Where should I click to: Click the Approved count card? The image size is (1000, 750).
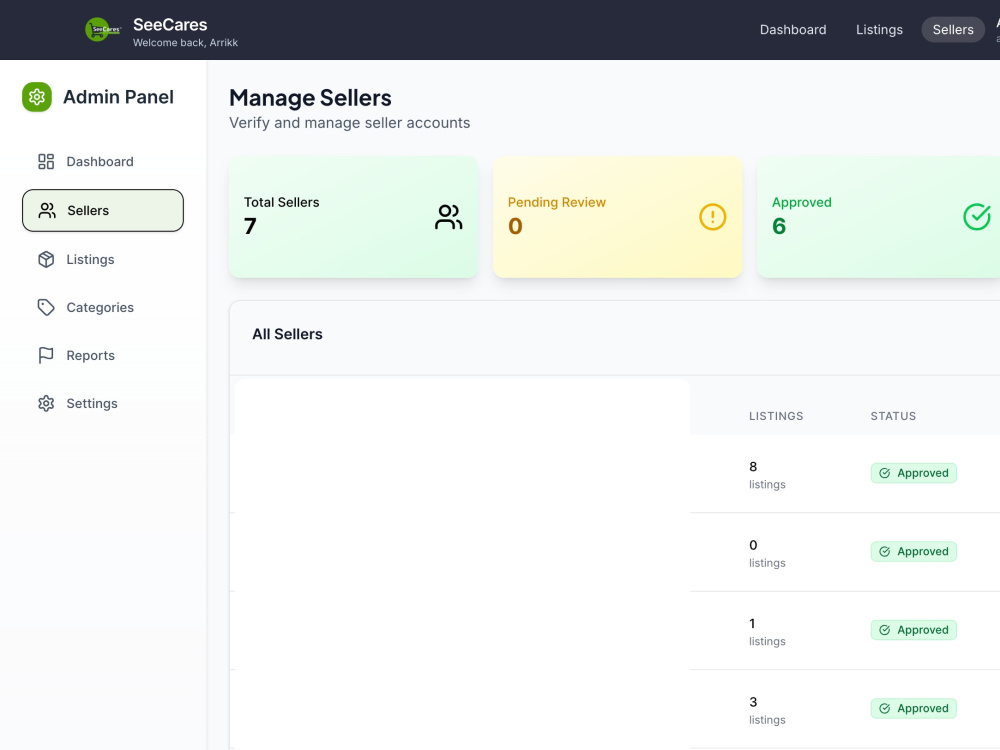pyautogui.click(x=878, y=217)
